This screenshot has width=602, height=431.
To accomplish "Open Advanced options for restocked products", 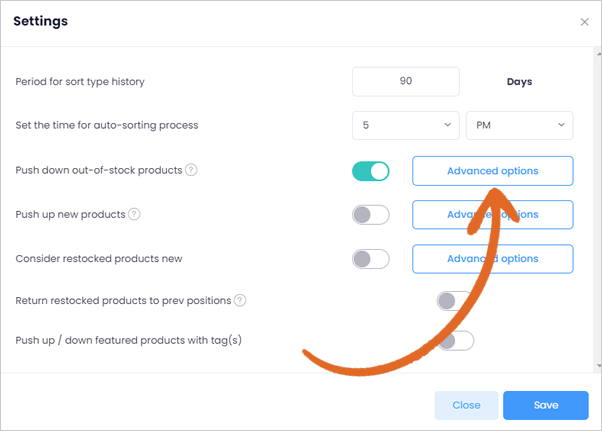I will (493, 259).
